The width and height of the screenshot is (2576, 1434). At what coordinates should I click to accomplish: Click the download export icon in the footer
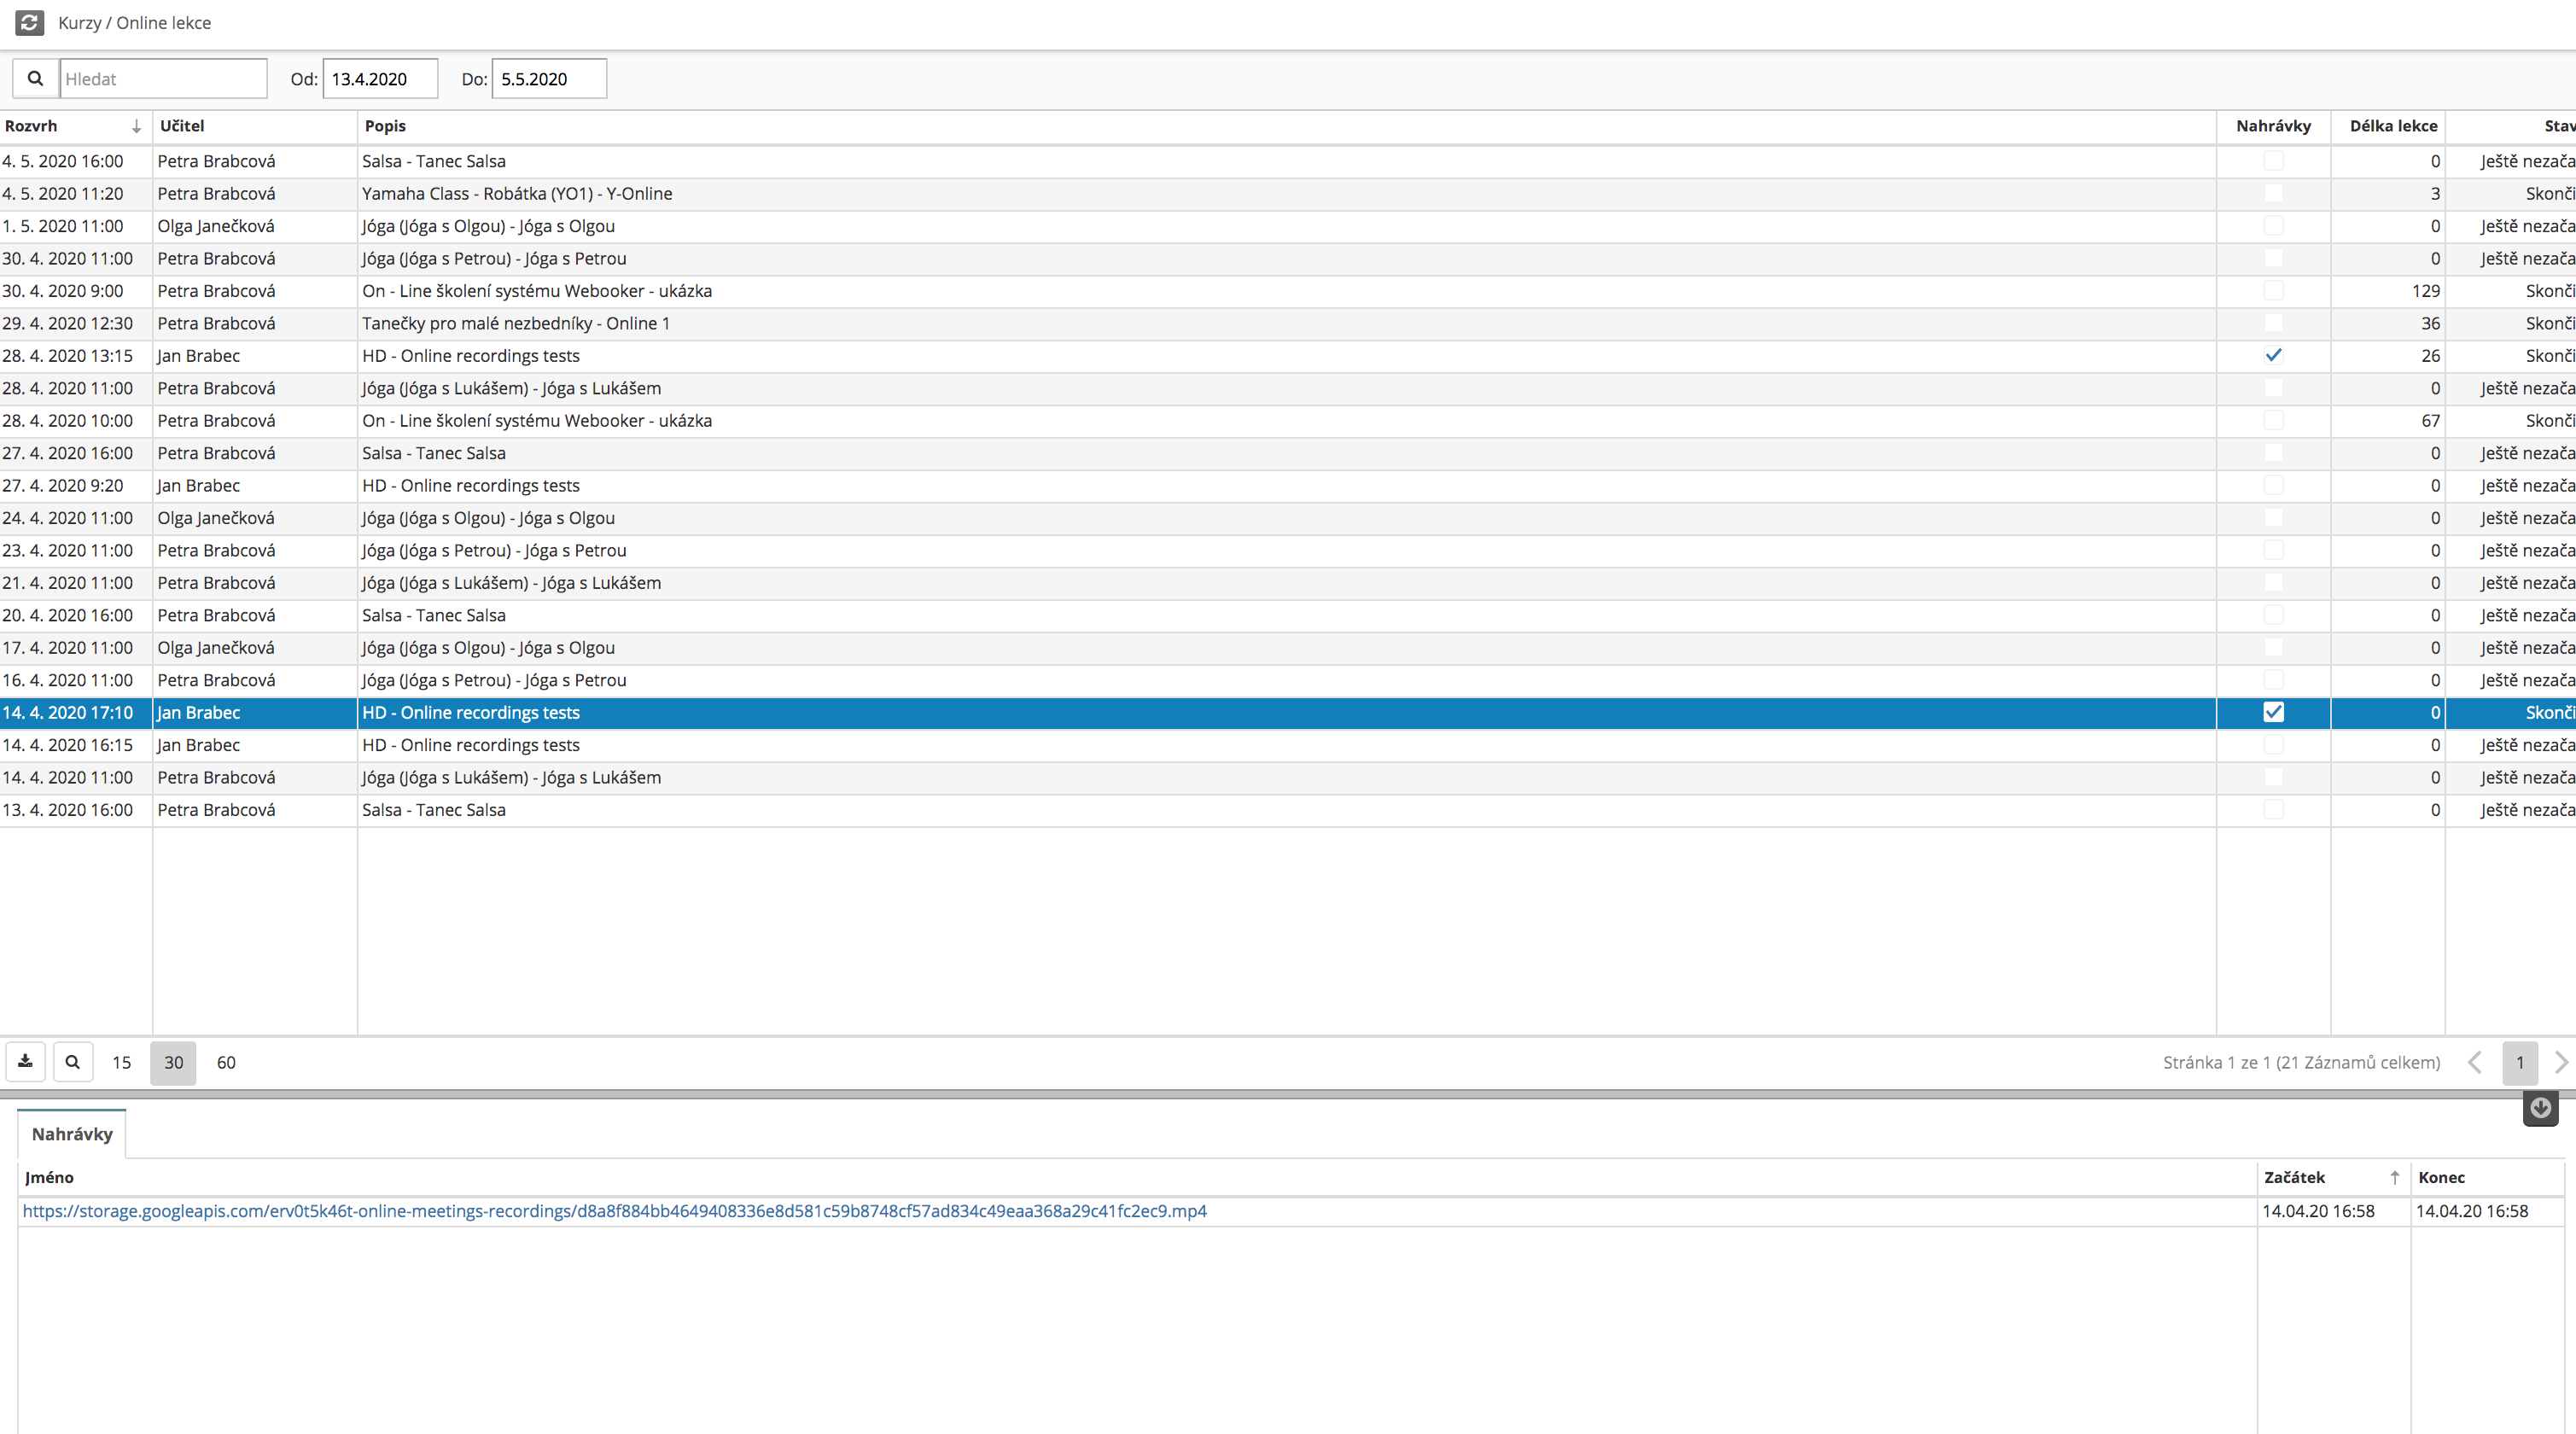(x=25, y=1062)
